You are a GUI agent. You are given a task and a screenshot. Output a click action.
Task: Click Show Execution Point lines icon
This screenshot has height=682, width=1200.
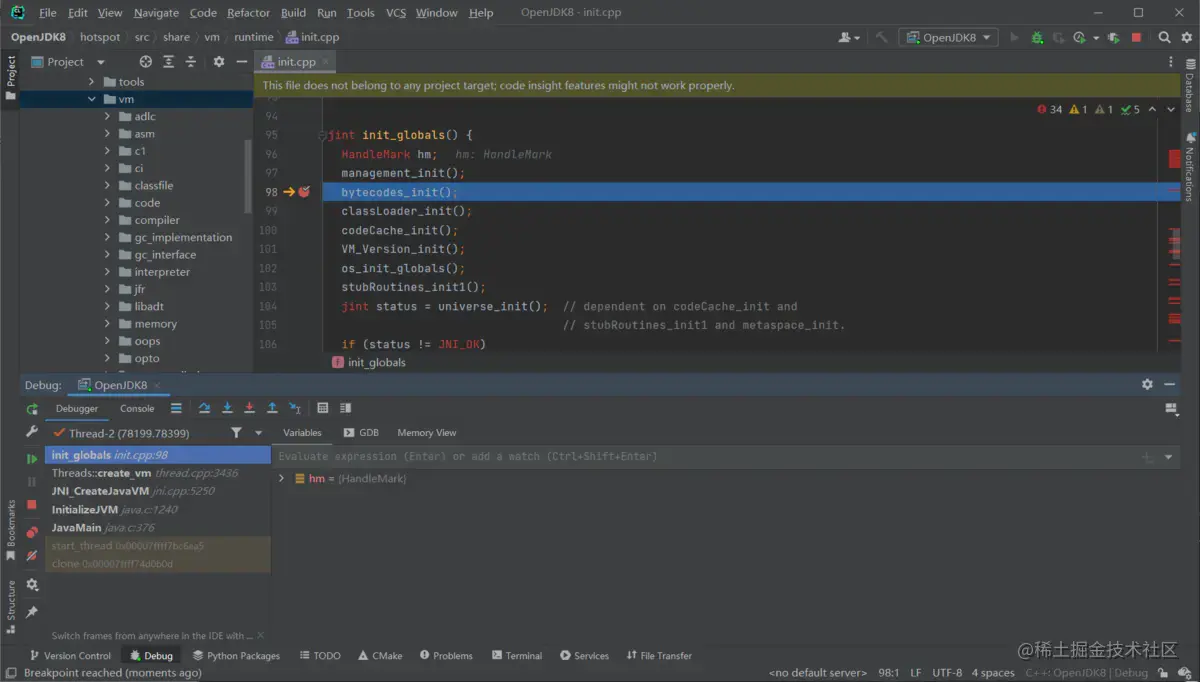click(176, 408)
